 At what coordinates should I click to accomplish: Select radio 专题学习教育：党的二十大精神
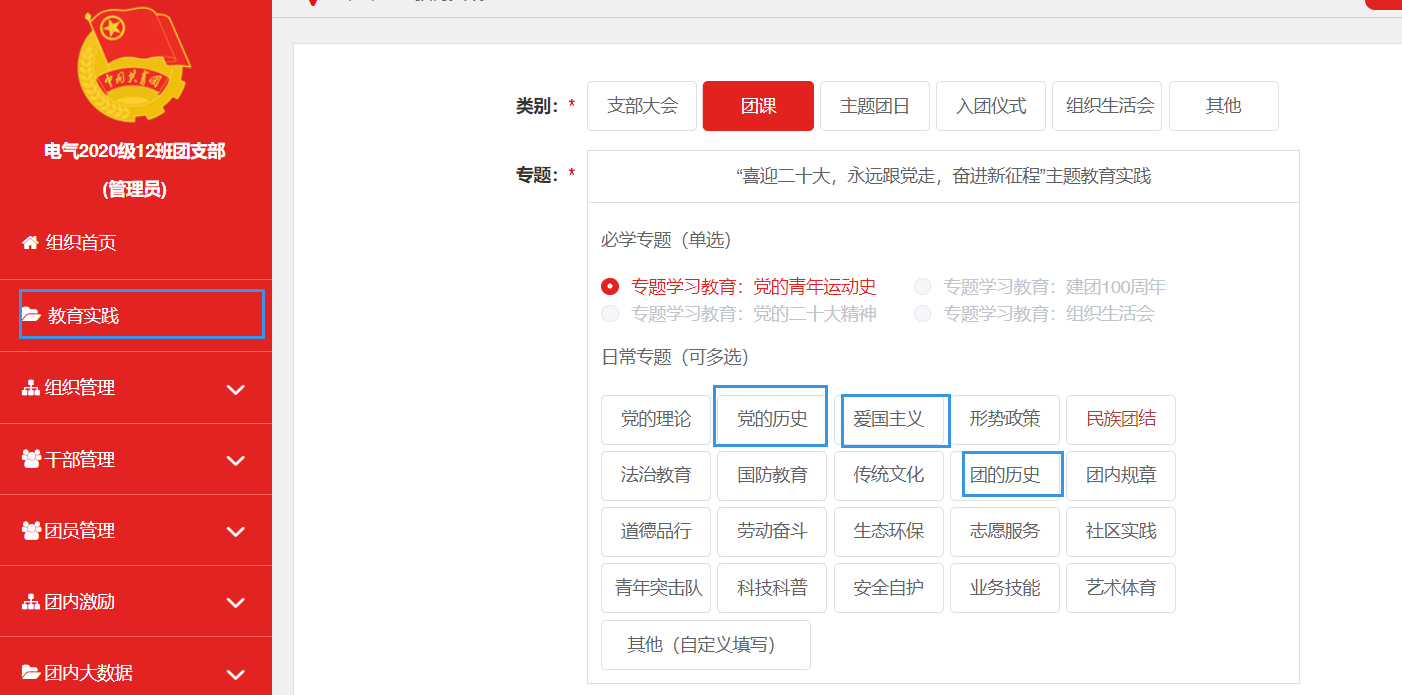tap(610, 314)
